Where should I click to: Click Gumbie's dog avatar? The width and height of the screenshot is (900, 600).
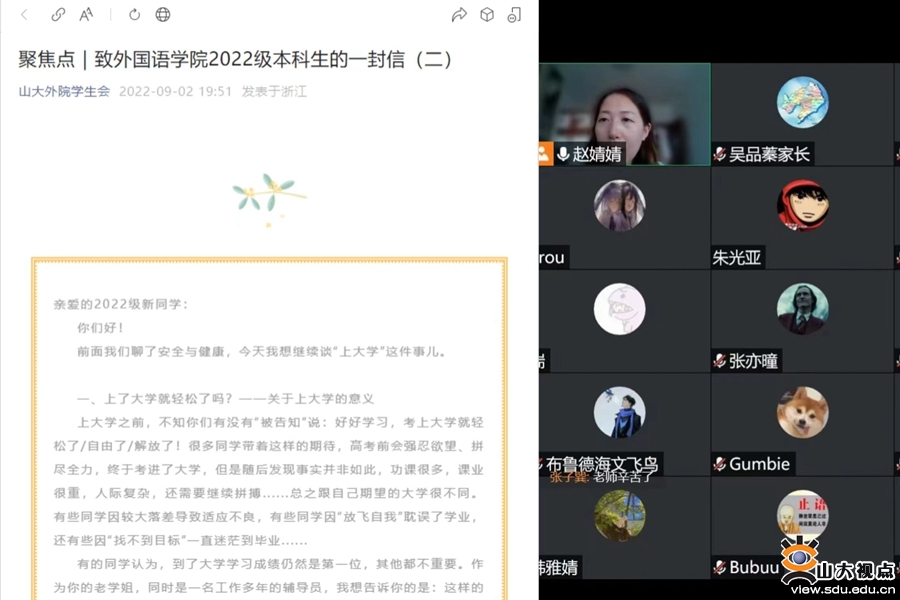(x=802, y=412)
